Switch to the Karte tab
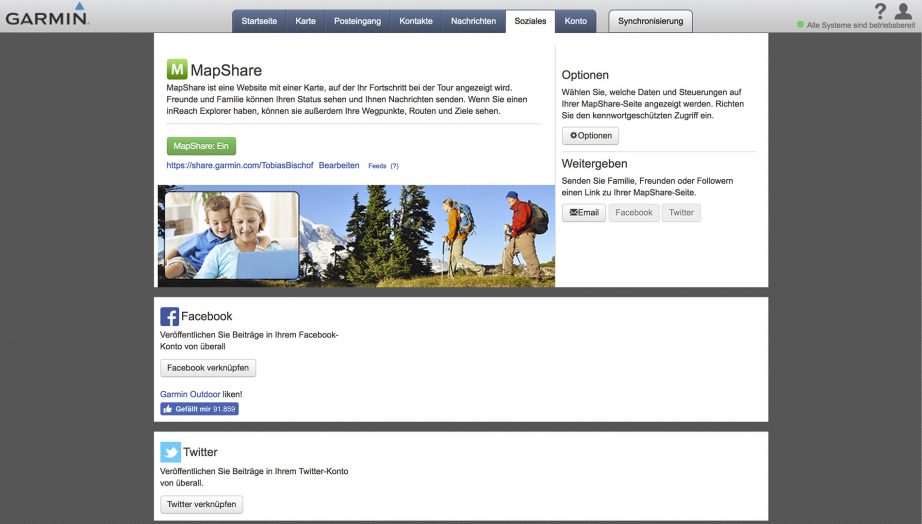 point(305,21)
